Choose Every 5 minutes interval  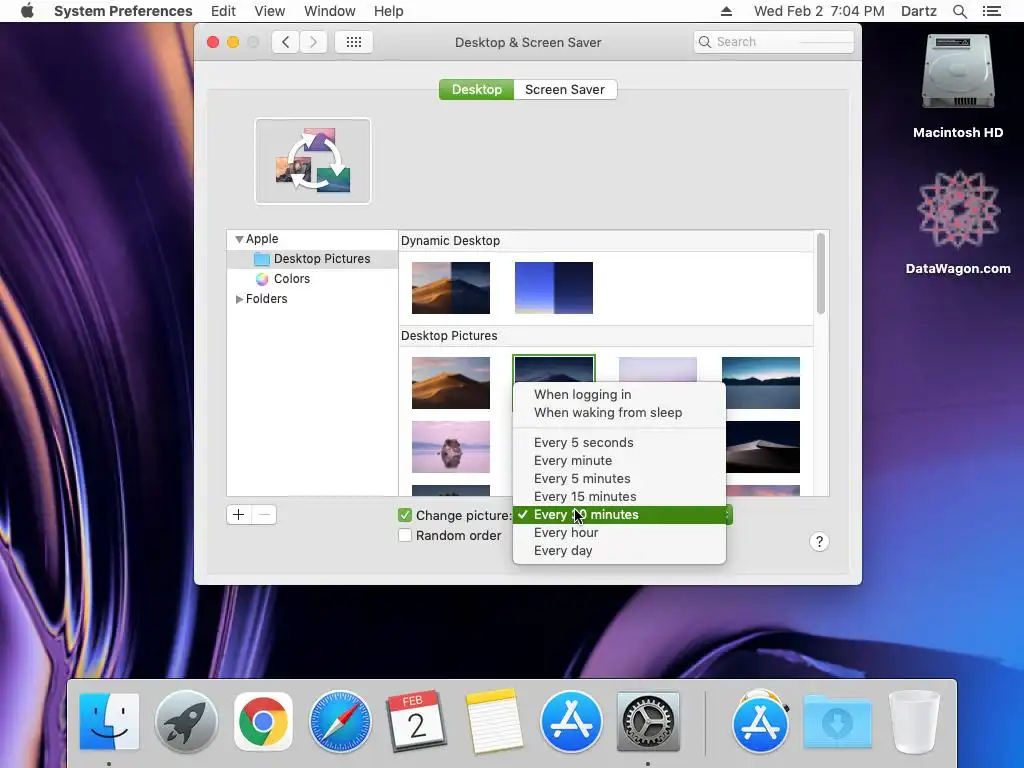[x=619, y=479]
